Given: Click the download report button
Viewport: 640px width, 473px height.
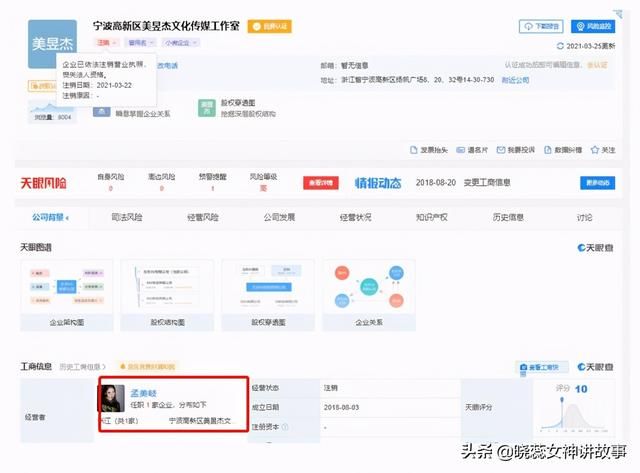Looking at the screenshot, I should coord(541,26).
